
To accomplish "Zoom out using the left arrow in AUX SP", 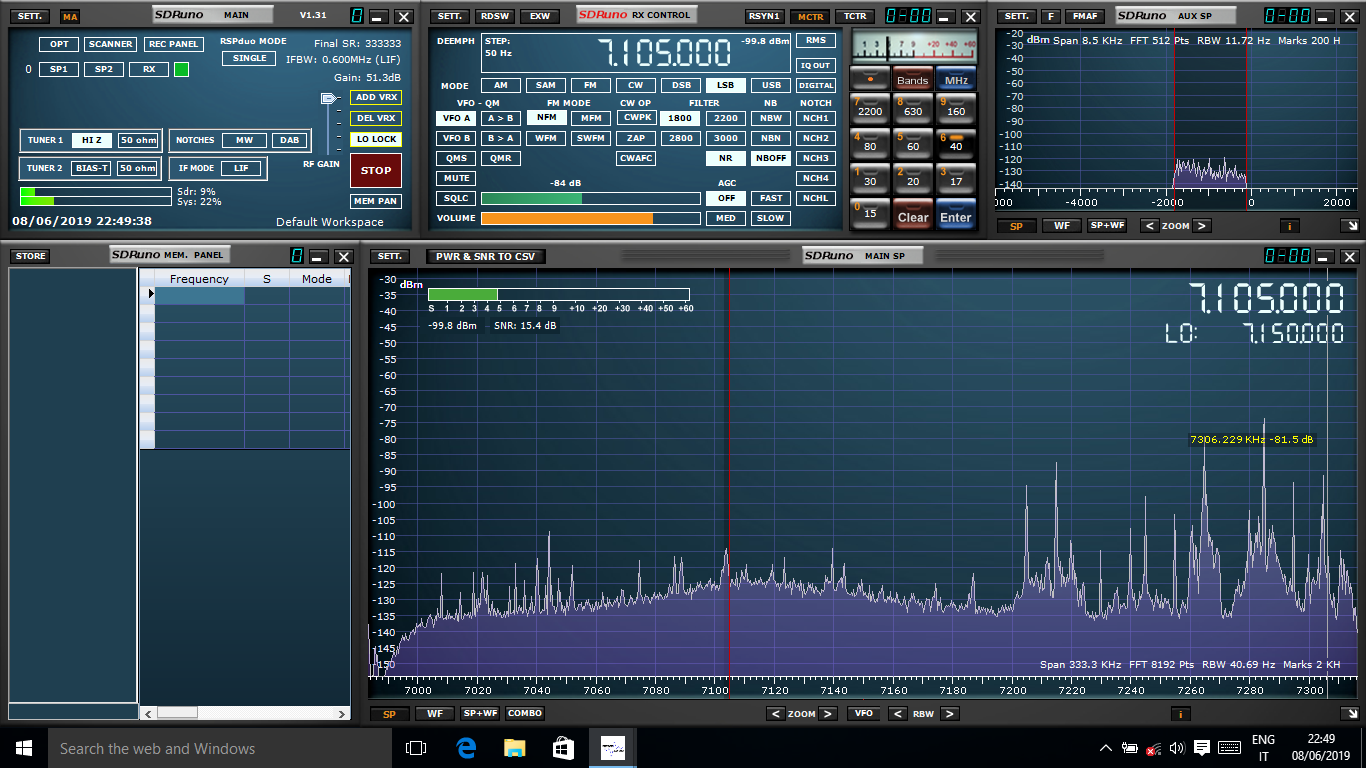I will 1149,226.
